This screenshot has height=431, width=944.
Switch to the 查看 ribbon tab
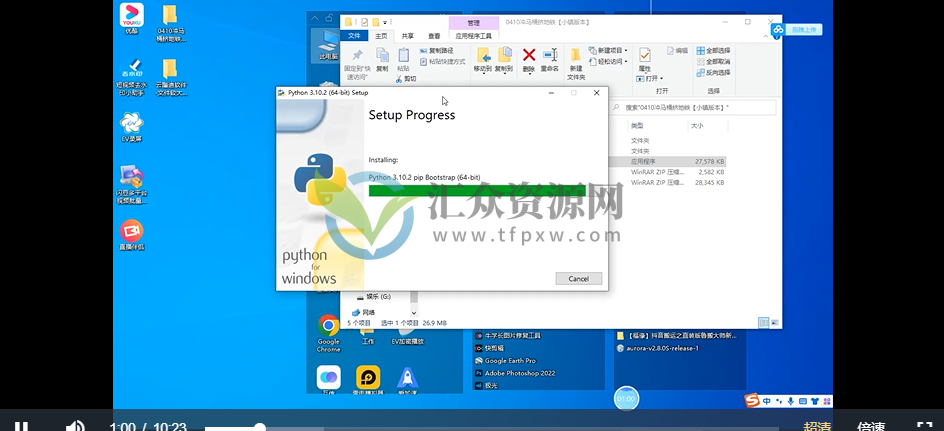[433, 35]
